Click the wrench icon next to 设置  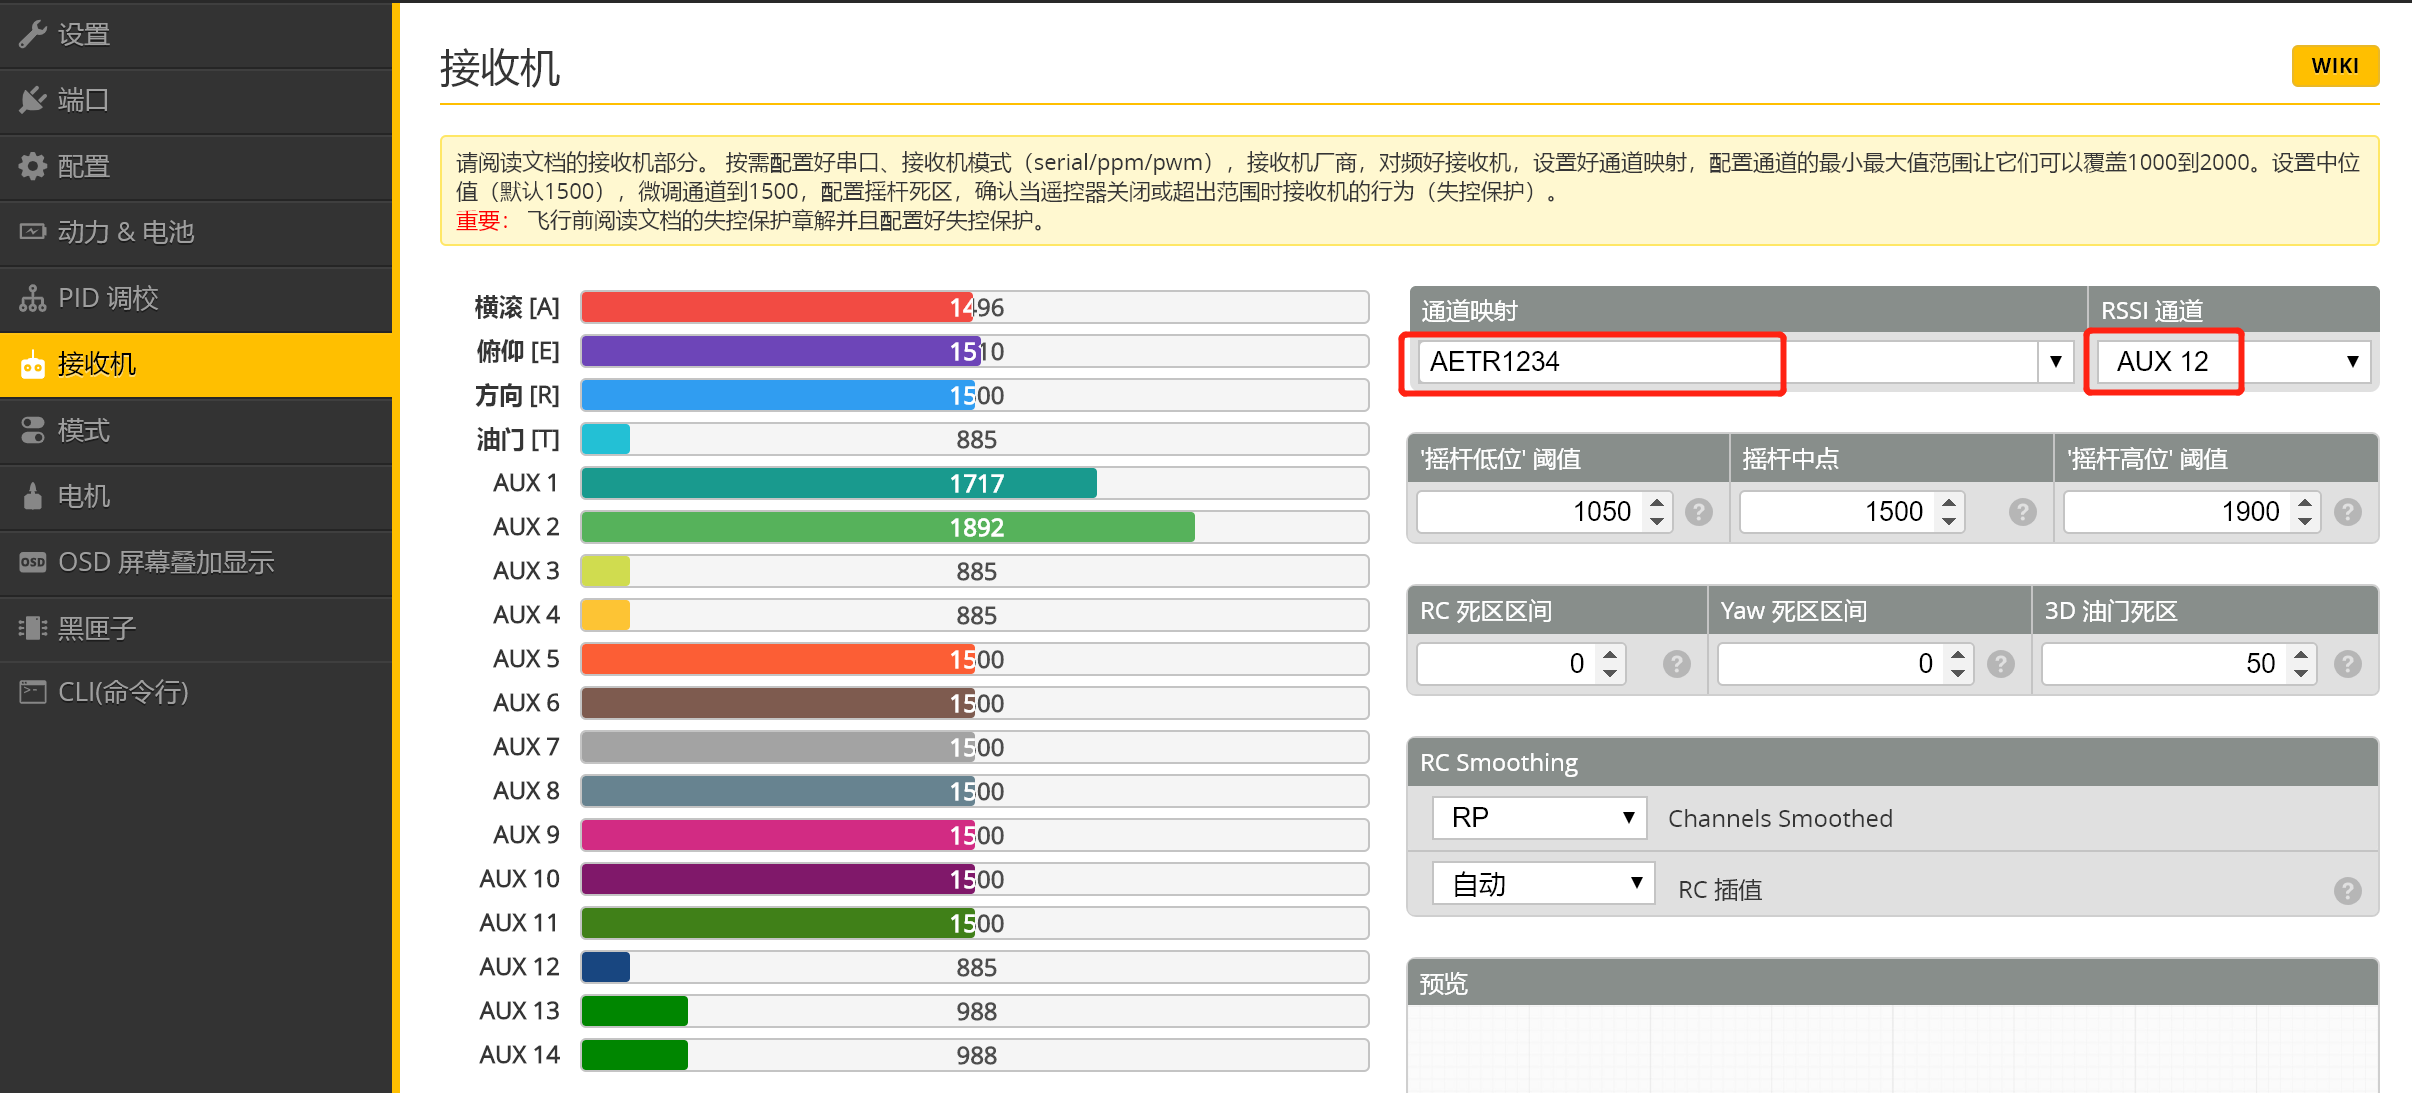pyautogui.click(x=33, y=34)
